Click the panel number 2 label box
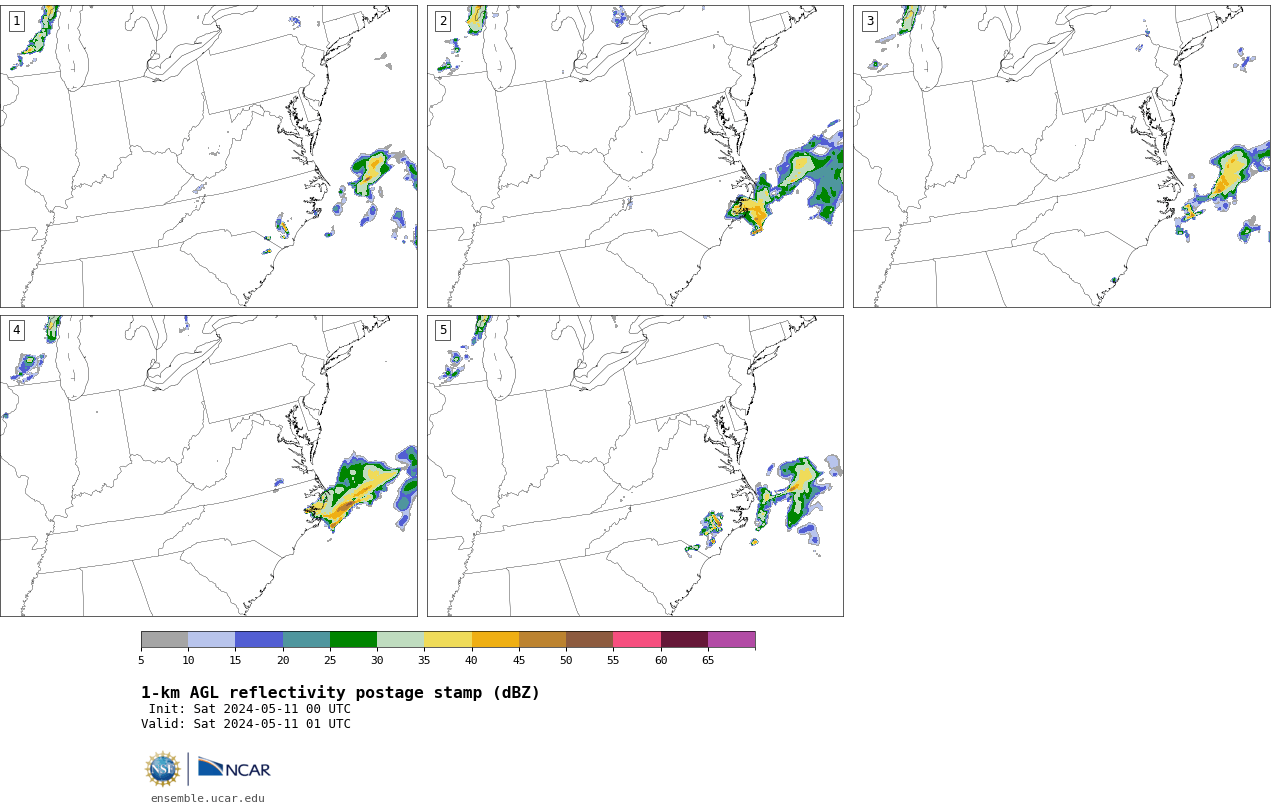The image size is (1280, 809). coord(443,21)
